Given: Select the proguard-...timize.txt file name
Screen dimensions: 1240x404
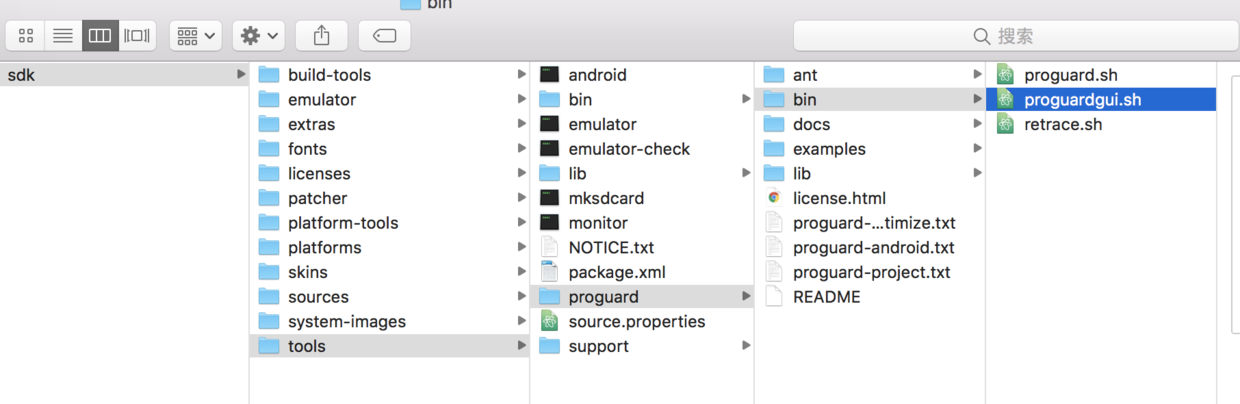Looking at the screenshot, I should click(874, 223).
